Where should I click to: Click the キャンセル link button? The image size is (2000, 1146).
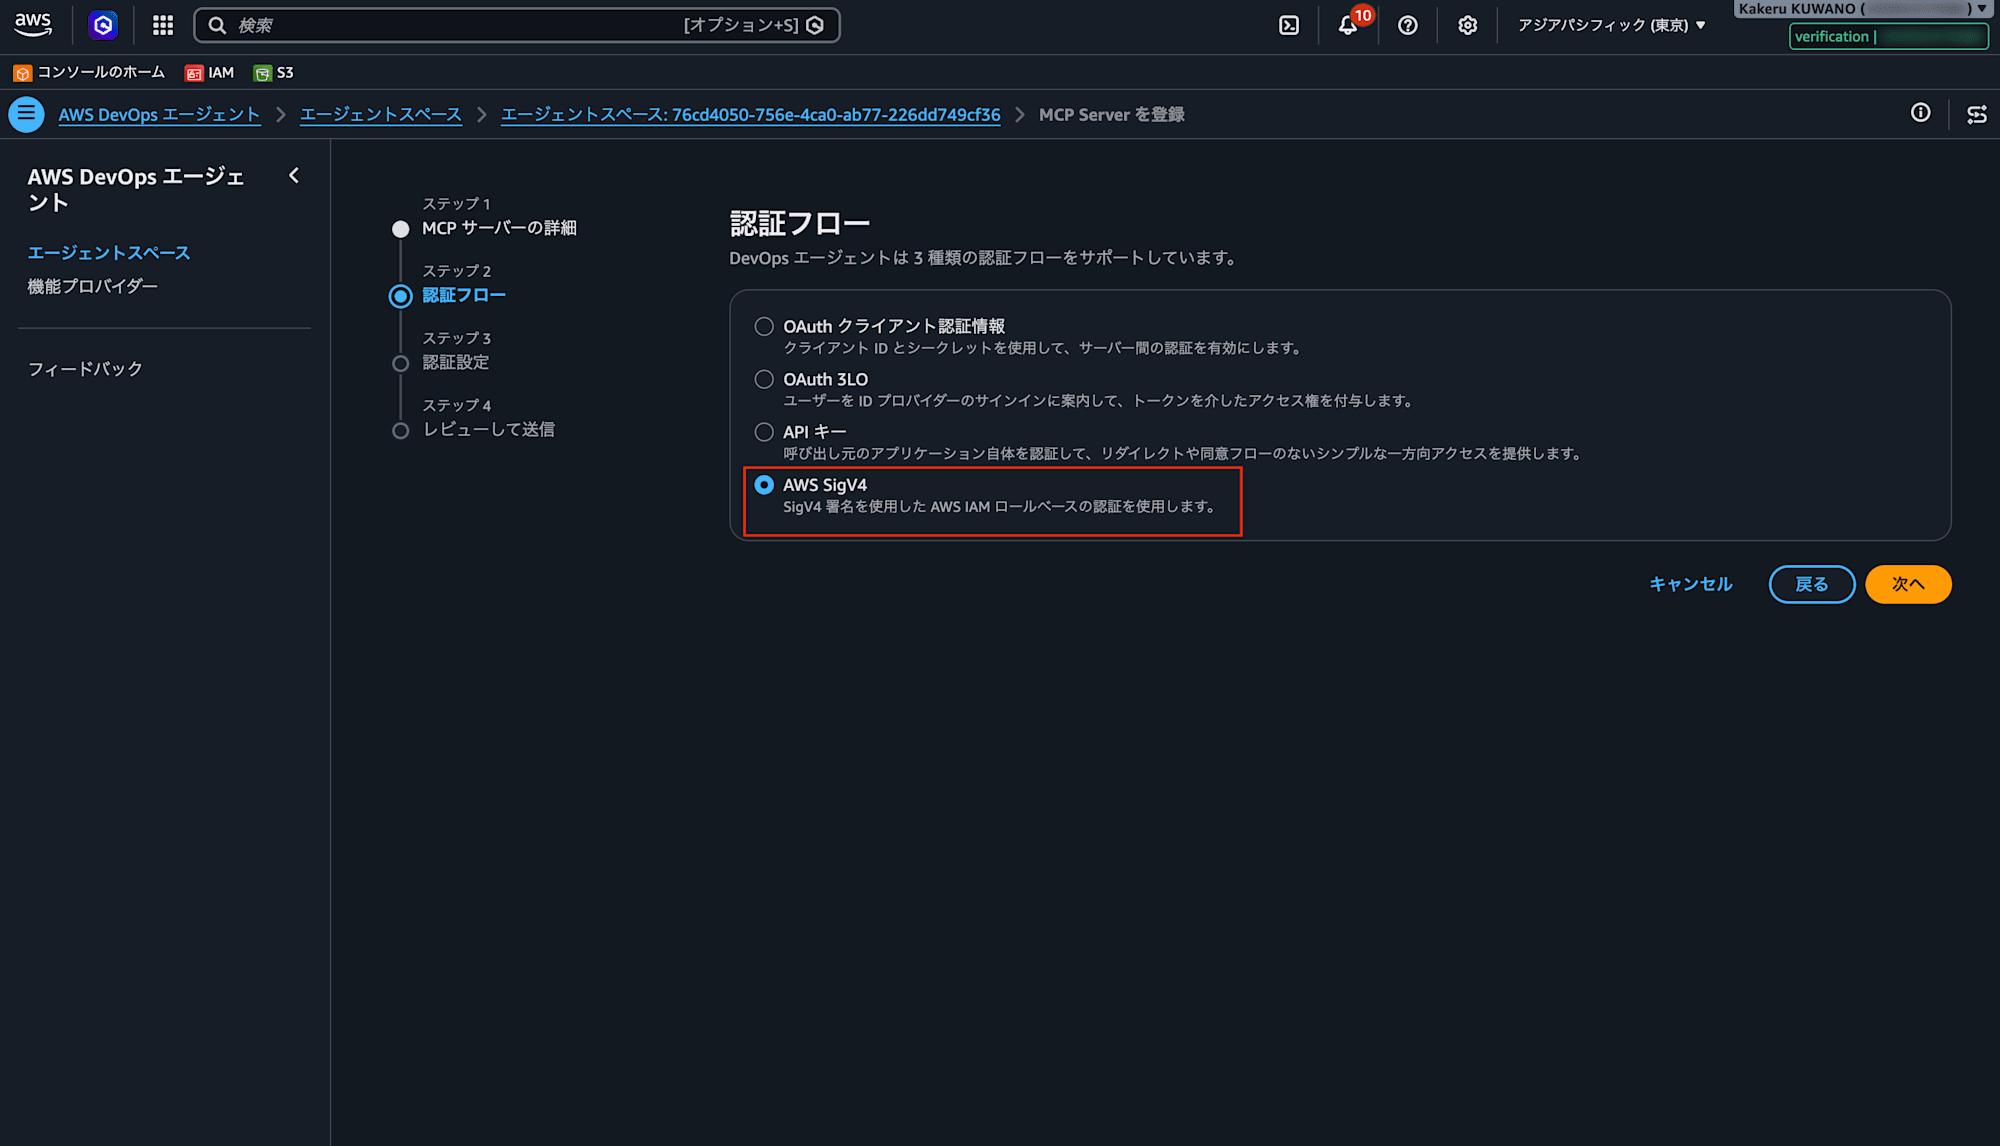[1690, 584]
